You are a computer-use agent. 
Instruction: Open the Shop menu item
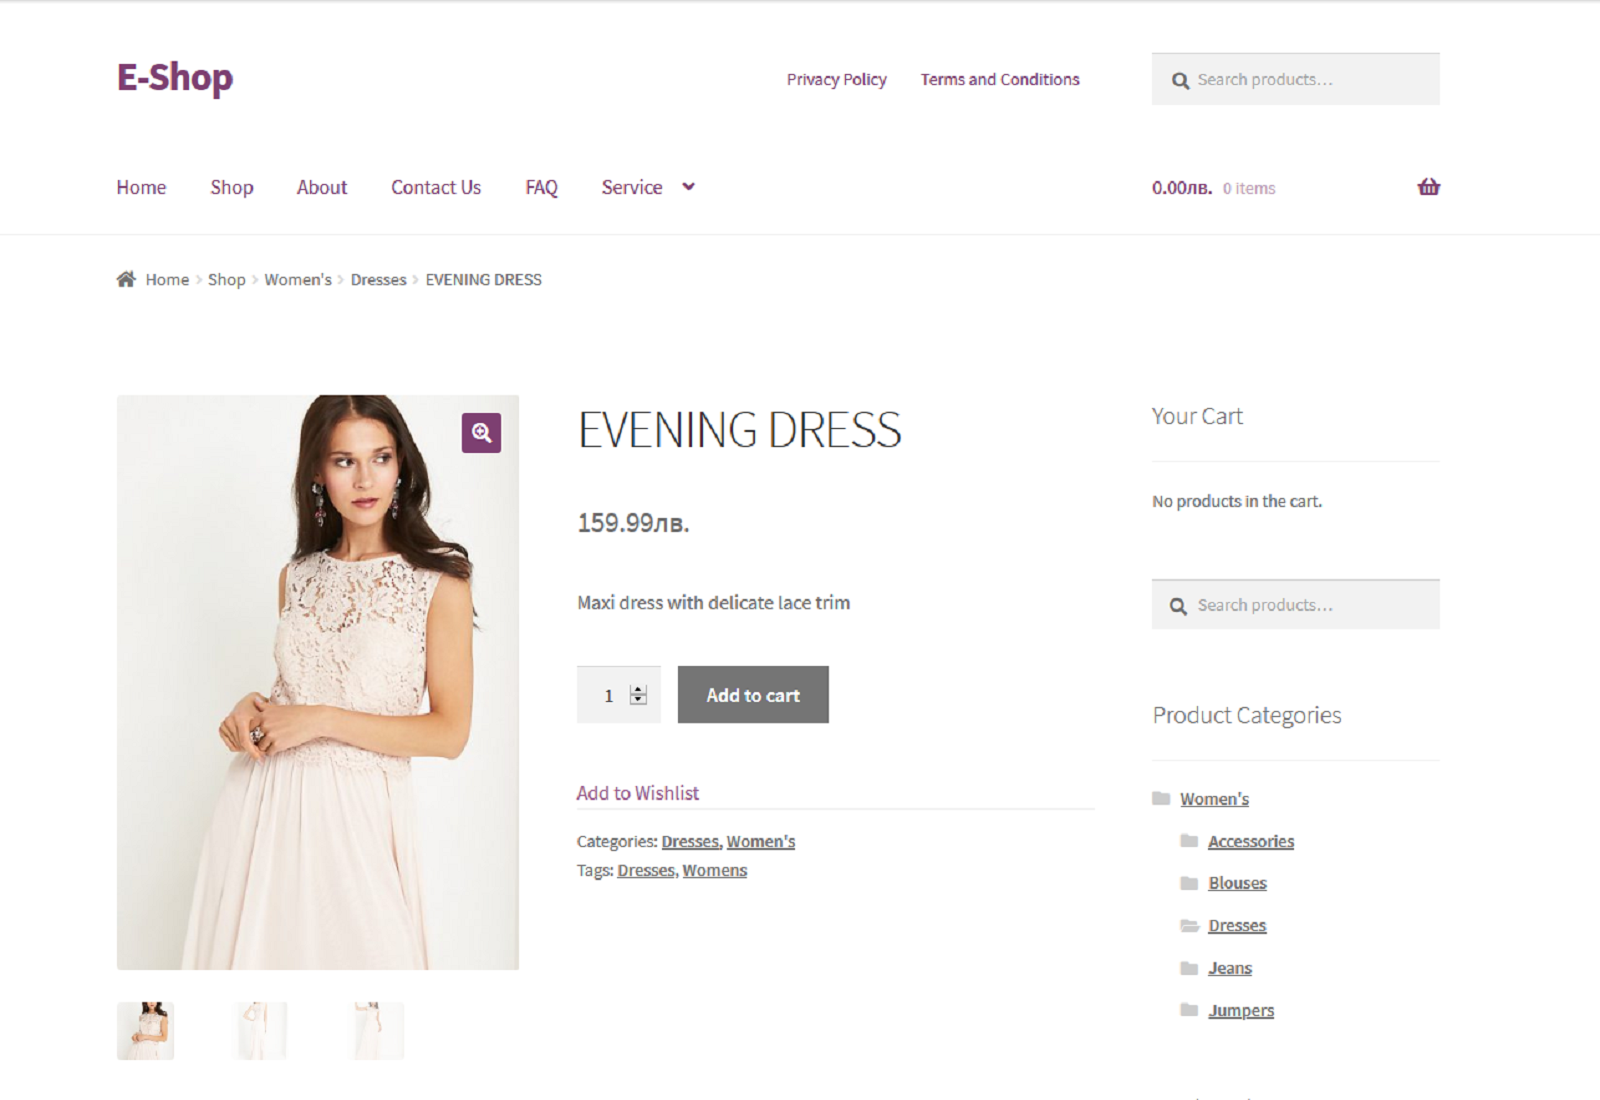pyautogui.click(x=231, y=188)
